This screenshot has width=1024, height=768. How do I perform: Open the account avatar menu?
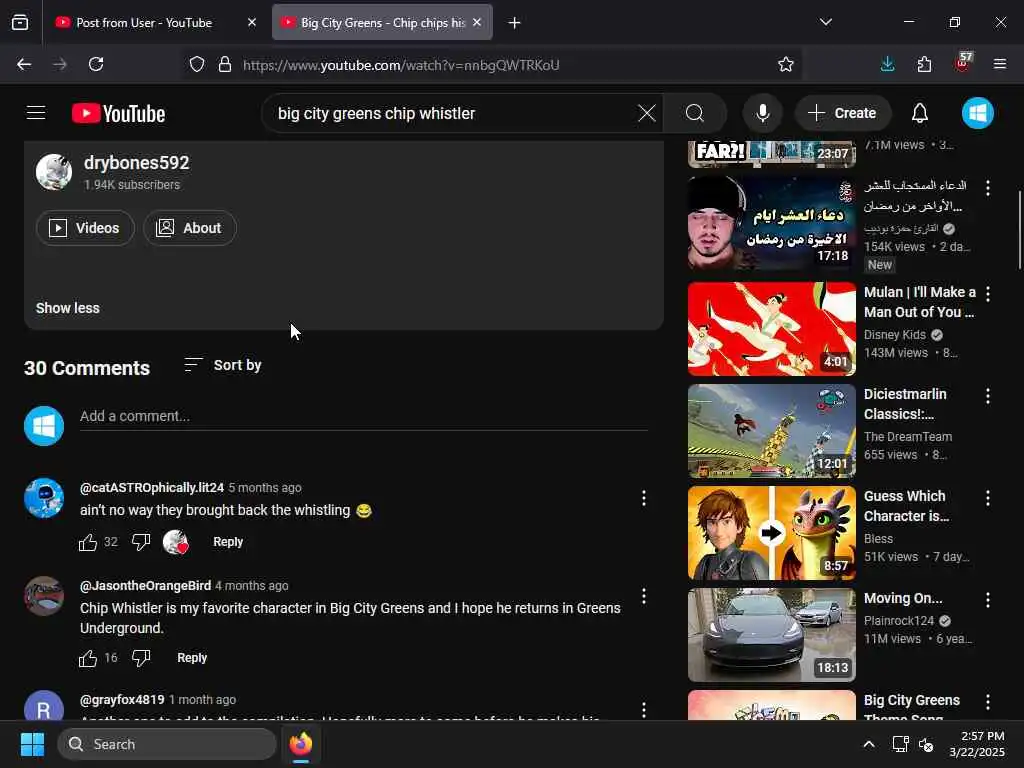coord(978,113)
